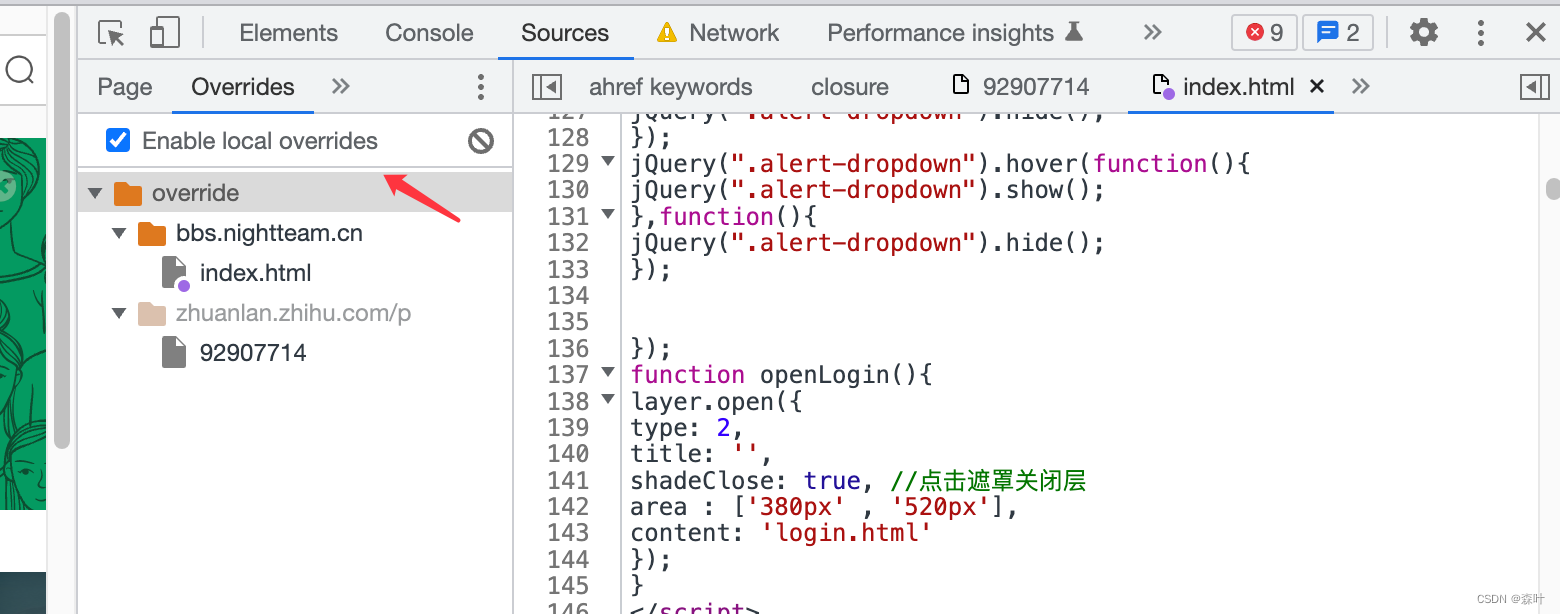Click the red 9-errors badge
The width and height of the screenshot is (1560, 614).
[x=1263, y=32]
